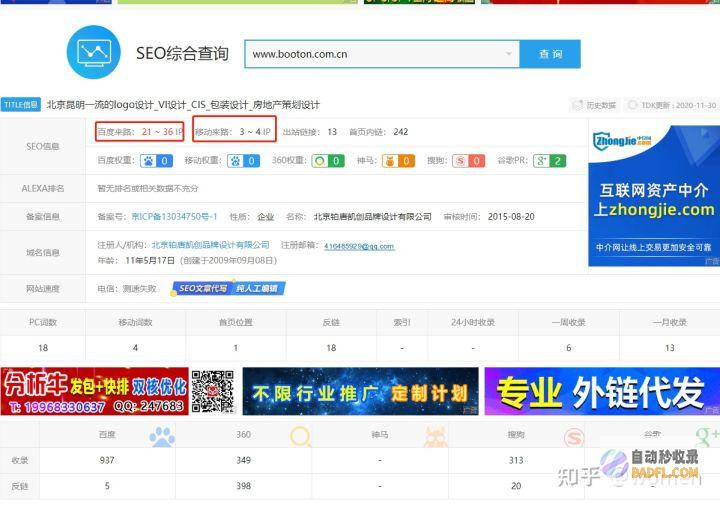Click 反链 value 18 in keyword table

click(x=331, y=348)
